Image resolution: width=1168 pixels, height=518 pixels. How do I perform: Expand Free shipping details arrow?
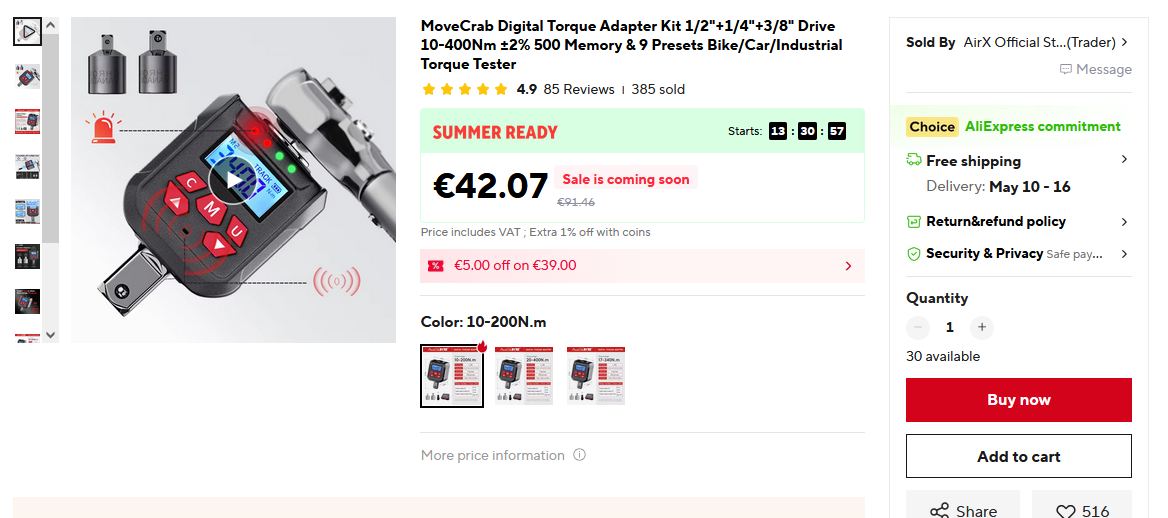point(1124,159)
